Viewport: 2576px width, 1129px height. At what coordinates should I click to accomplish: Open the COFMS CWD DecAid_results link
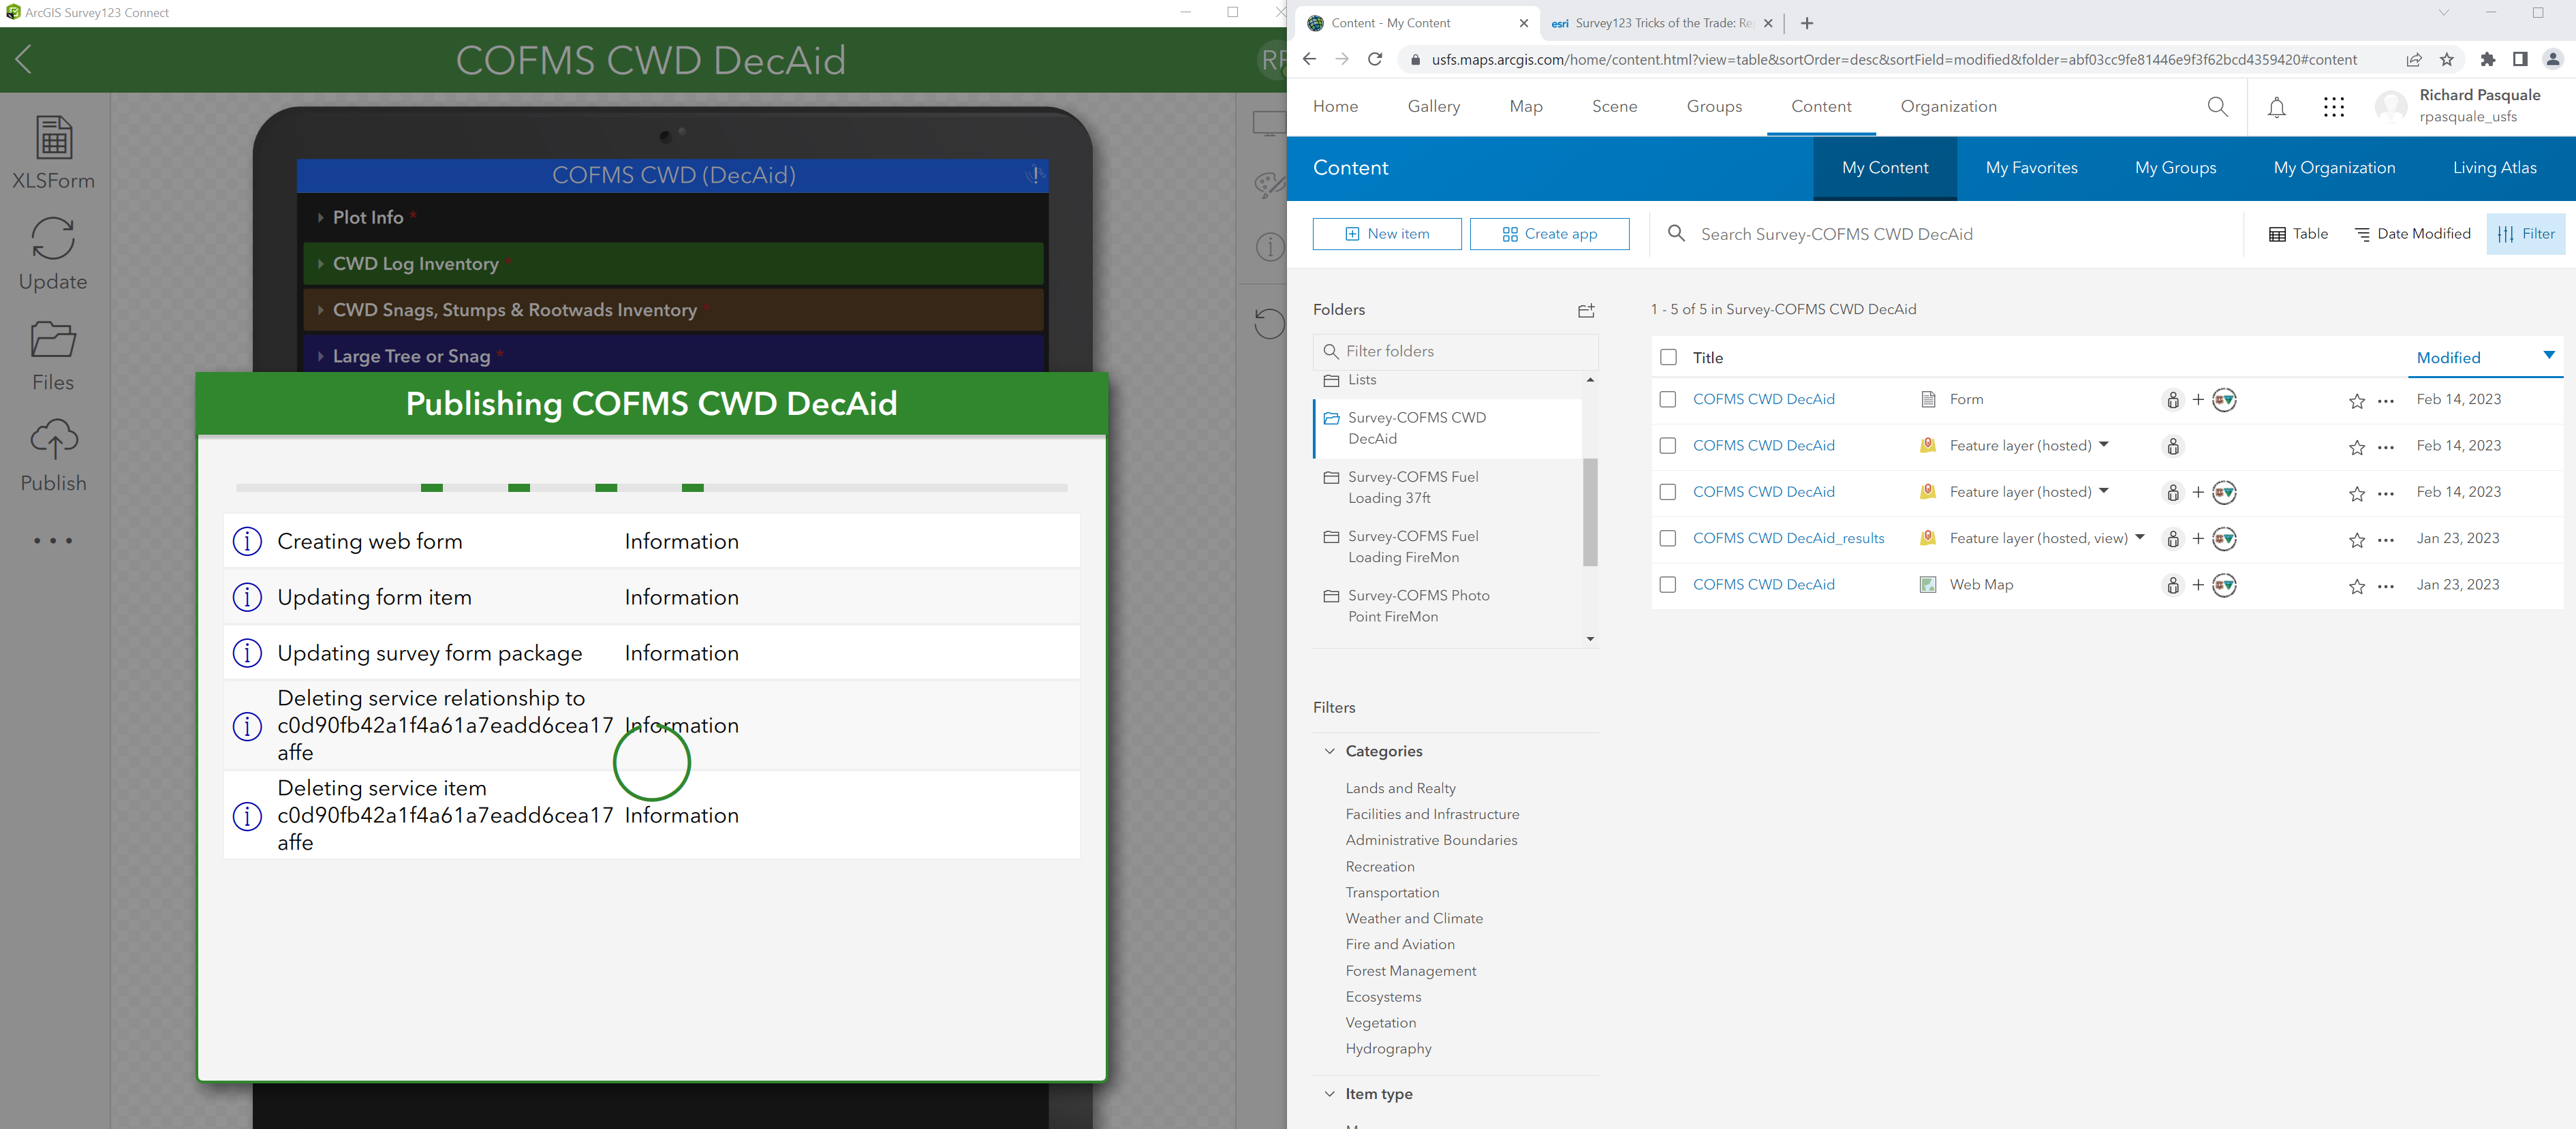(x=1788, y=539)
